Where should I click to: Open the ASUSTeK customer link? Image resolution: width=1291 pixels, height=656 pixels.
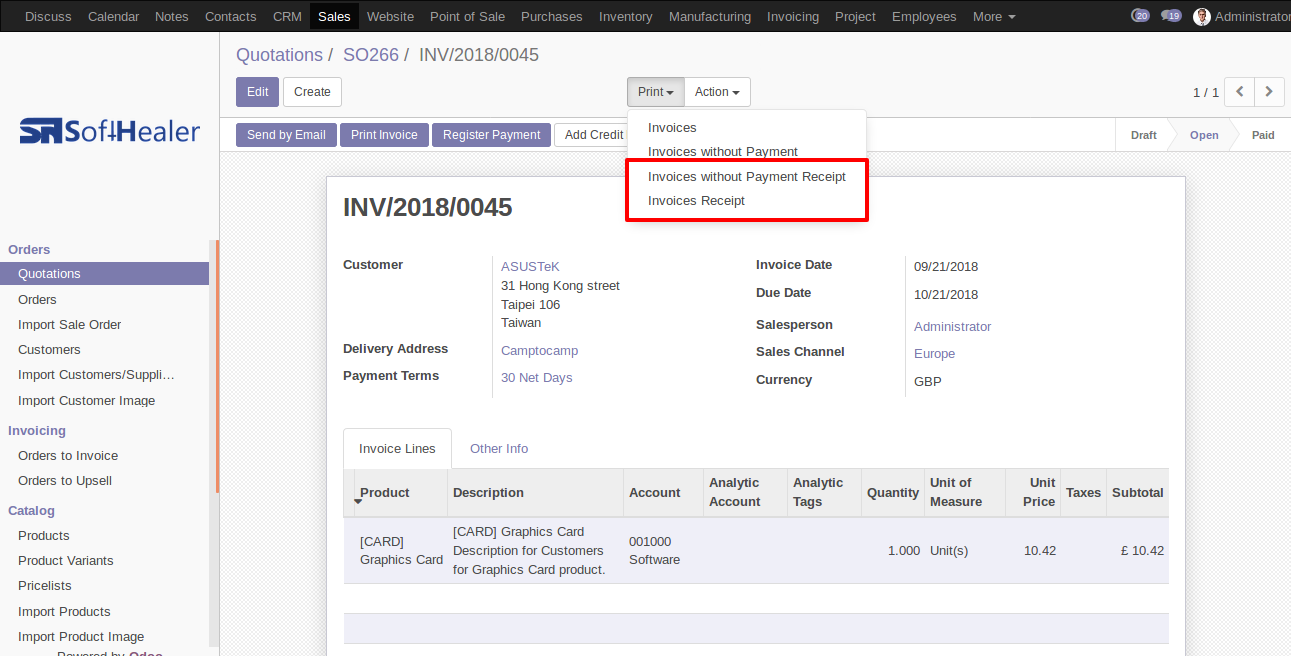click(x=530, y=267)
